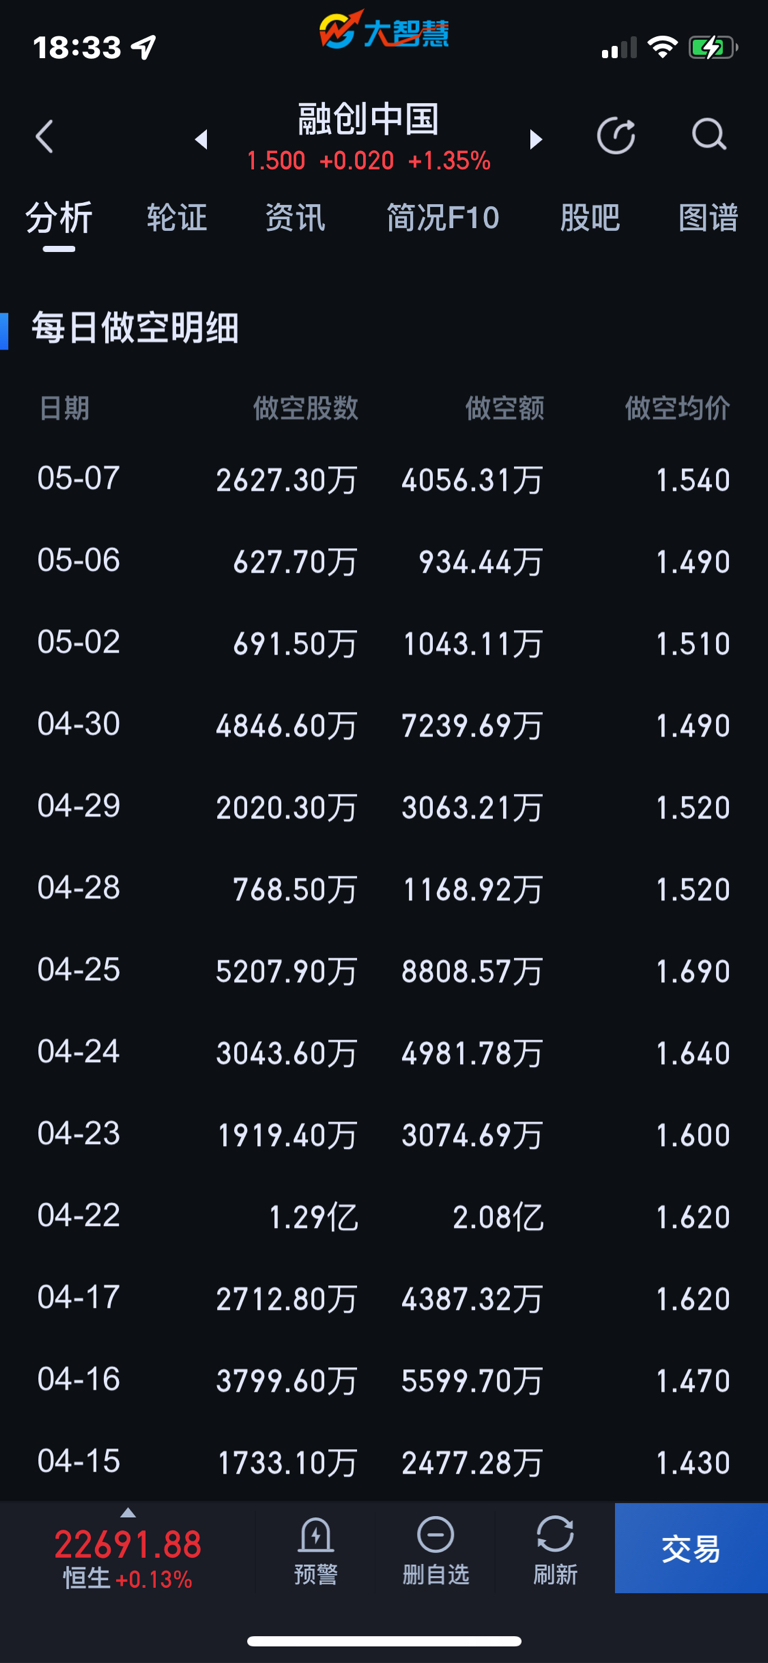Tap the back arrow icon
This screenshot has height=1663, width=768.
pos(44,137)
